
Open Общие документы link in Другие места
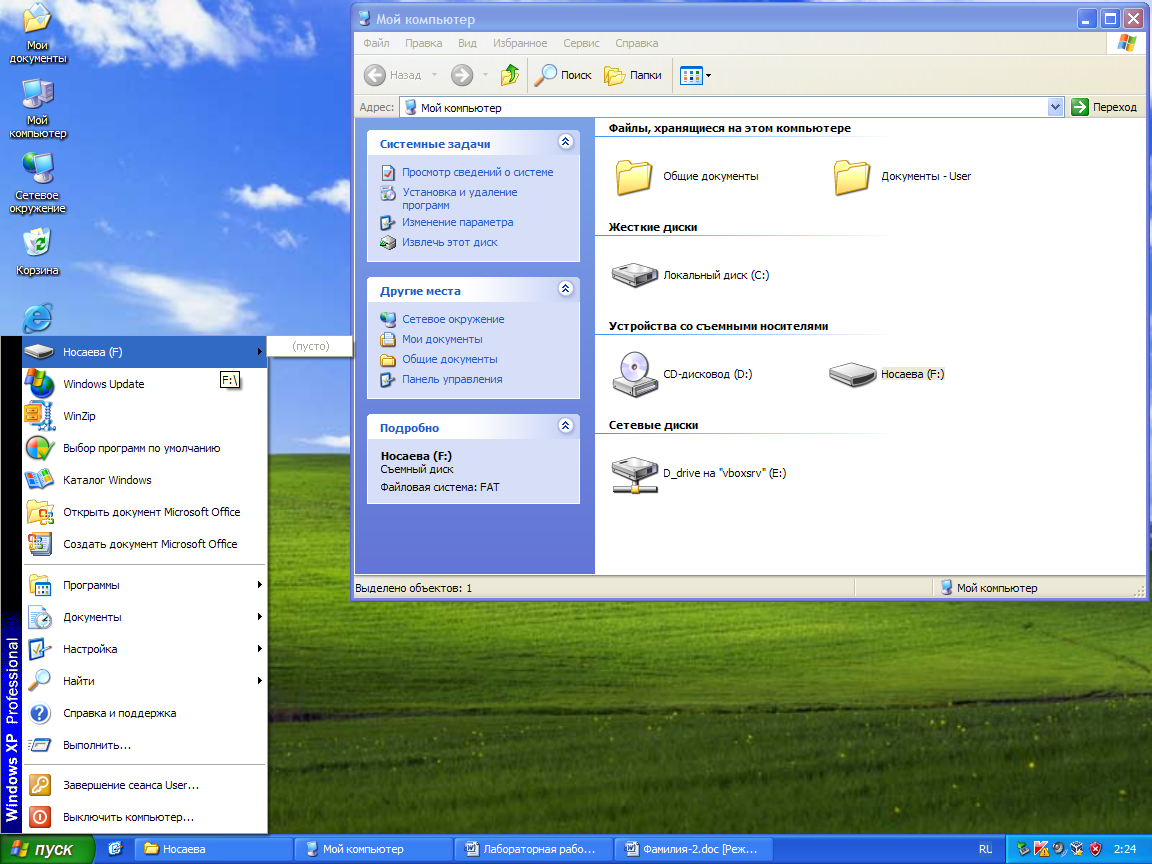click(450, 359)
